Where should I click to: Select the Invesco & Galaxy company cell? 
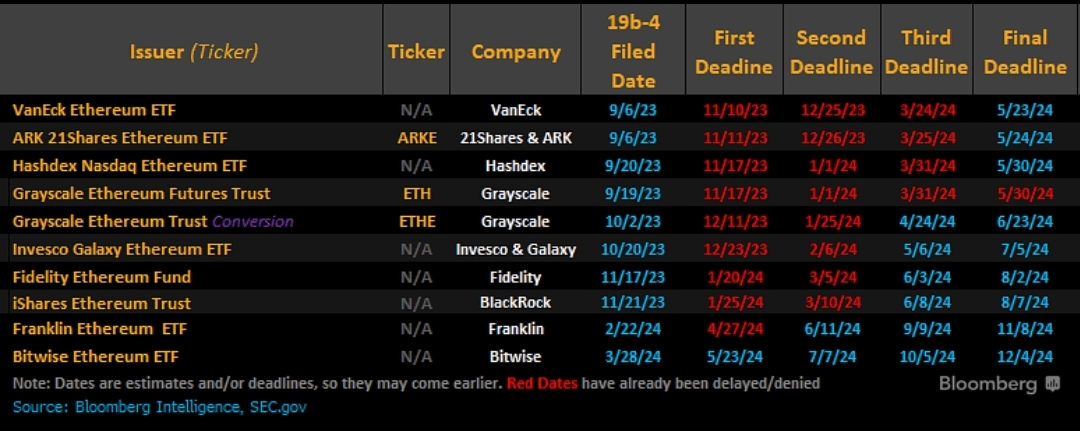click(x=515, y=249)
